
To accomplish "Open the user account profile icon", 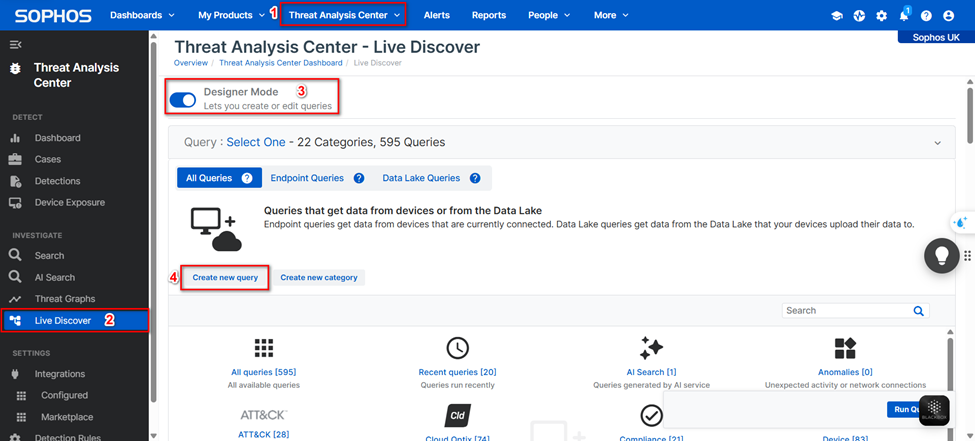I will (x=949, y=16).
